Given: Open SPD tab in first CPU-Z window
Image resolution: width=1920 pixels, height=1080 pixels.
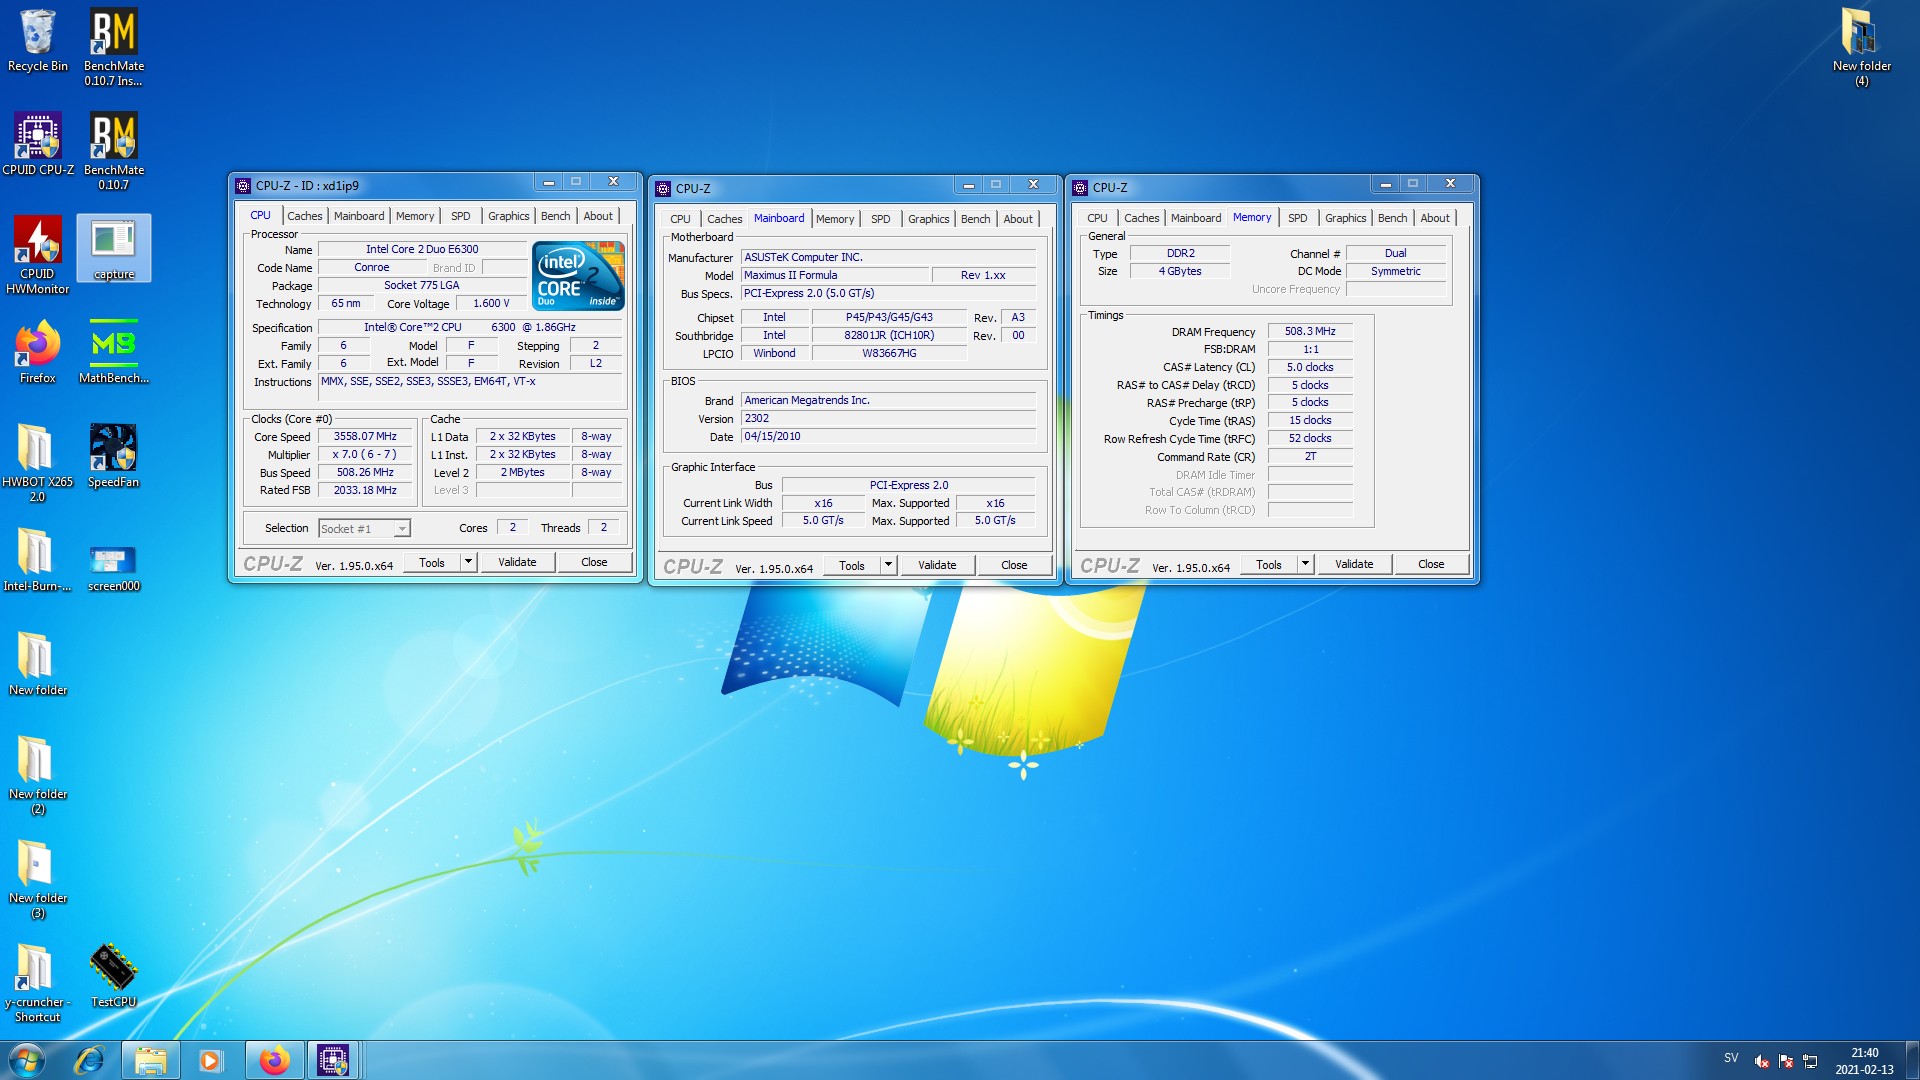Looking at the screenshot, I should [460, 216].
